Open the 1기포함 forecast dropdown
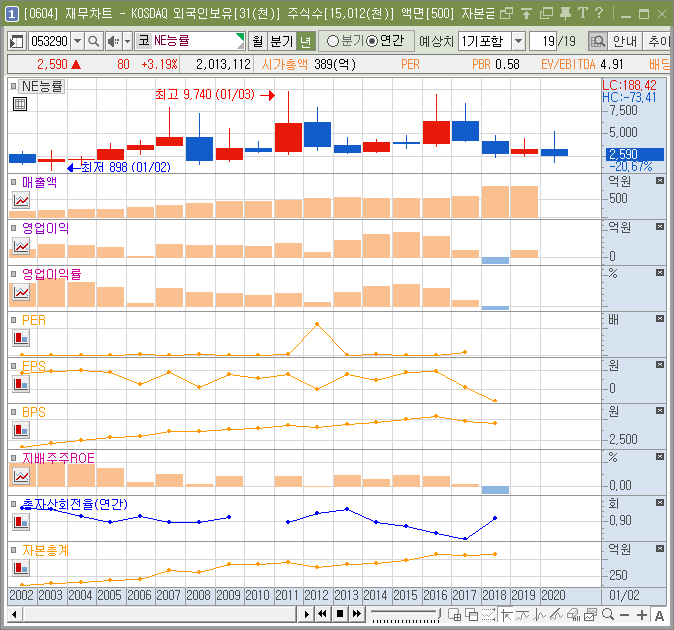Viewport: 674px width, 630px height. click(518, 42)
